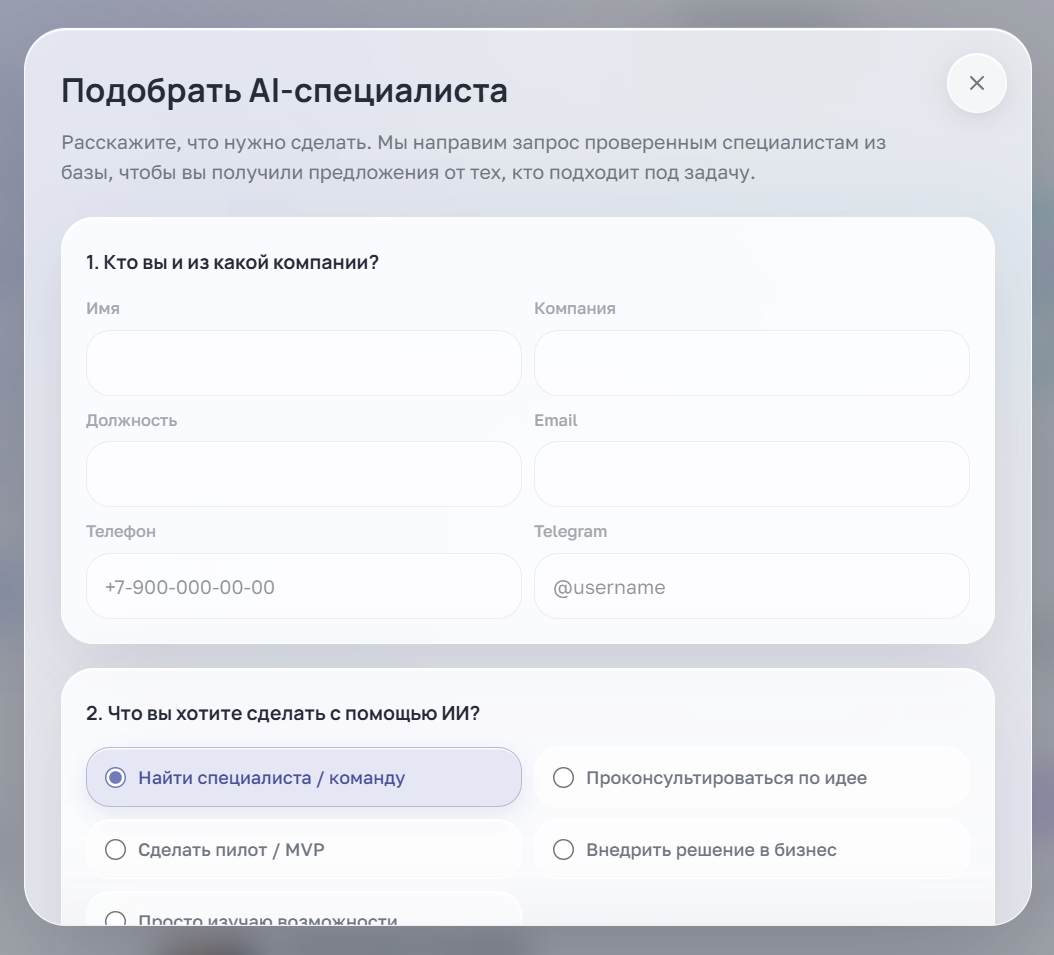Focus the Должность text field
Screen dimensions: 1054x955
coord(303,474)
